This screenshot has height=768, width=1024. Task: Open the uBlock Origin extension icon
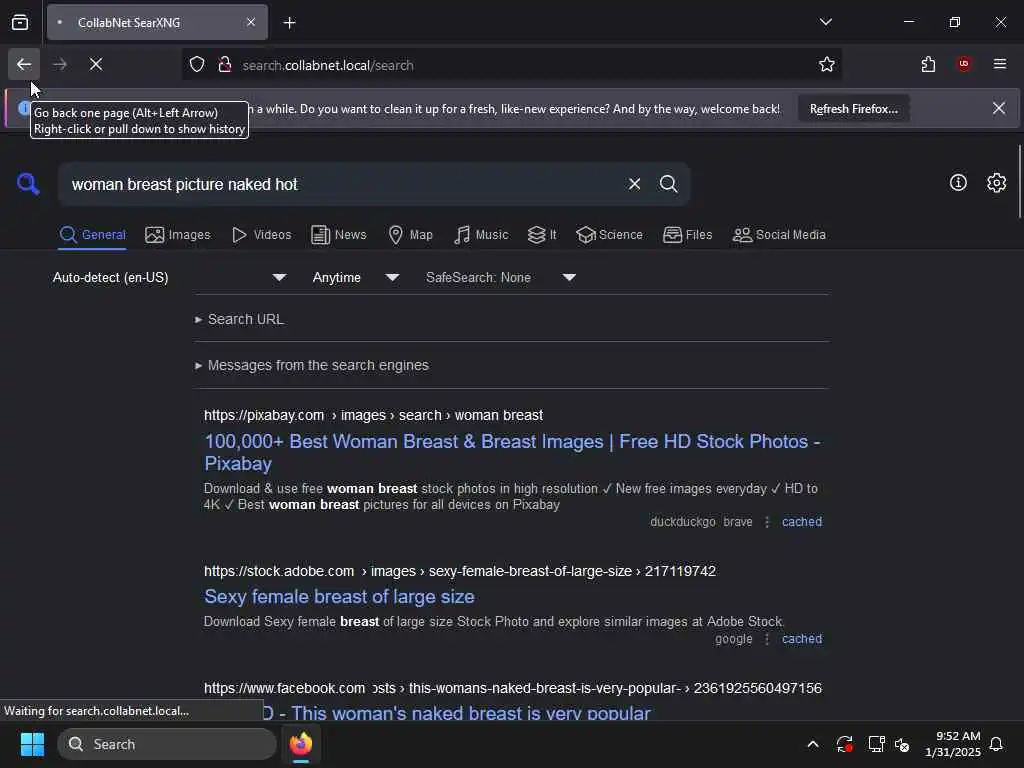964,64
